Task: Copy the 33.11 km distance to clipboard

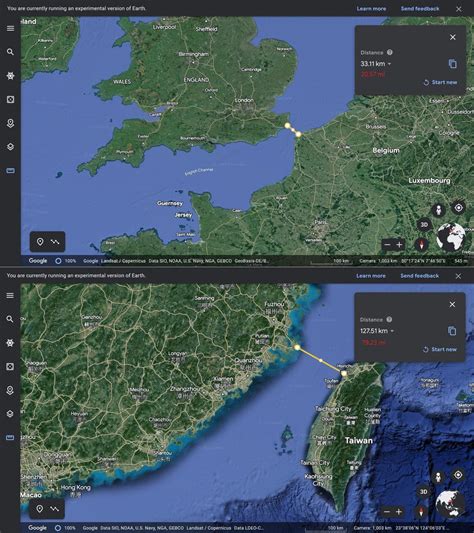Action: click(x=453, y=64)
